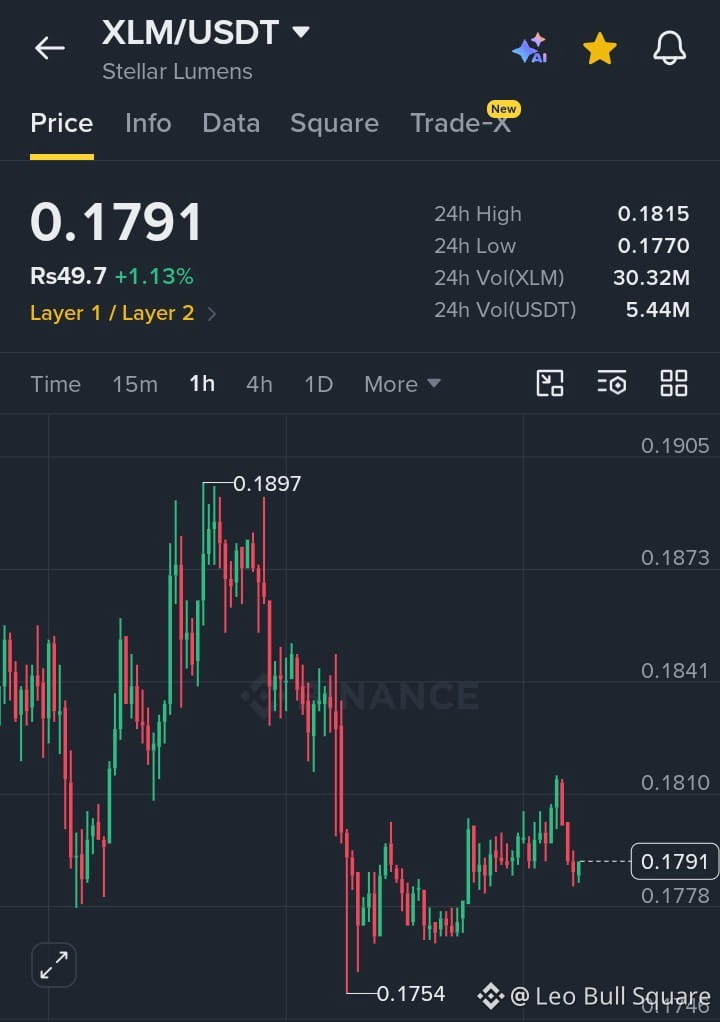Click the large 0.1791 price
The image size is (720, 1022).
pyautogui.click(x=117, y=222)
